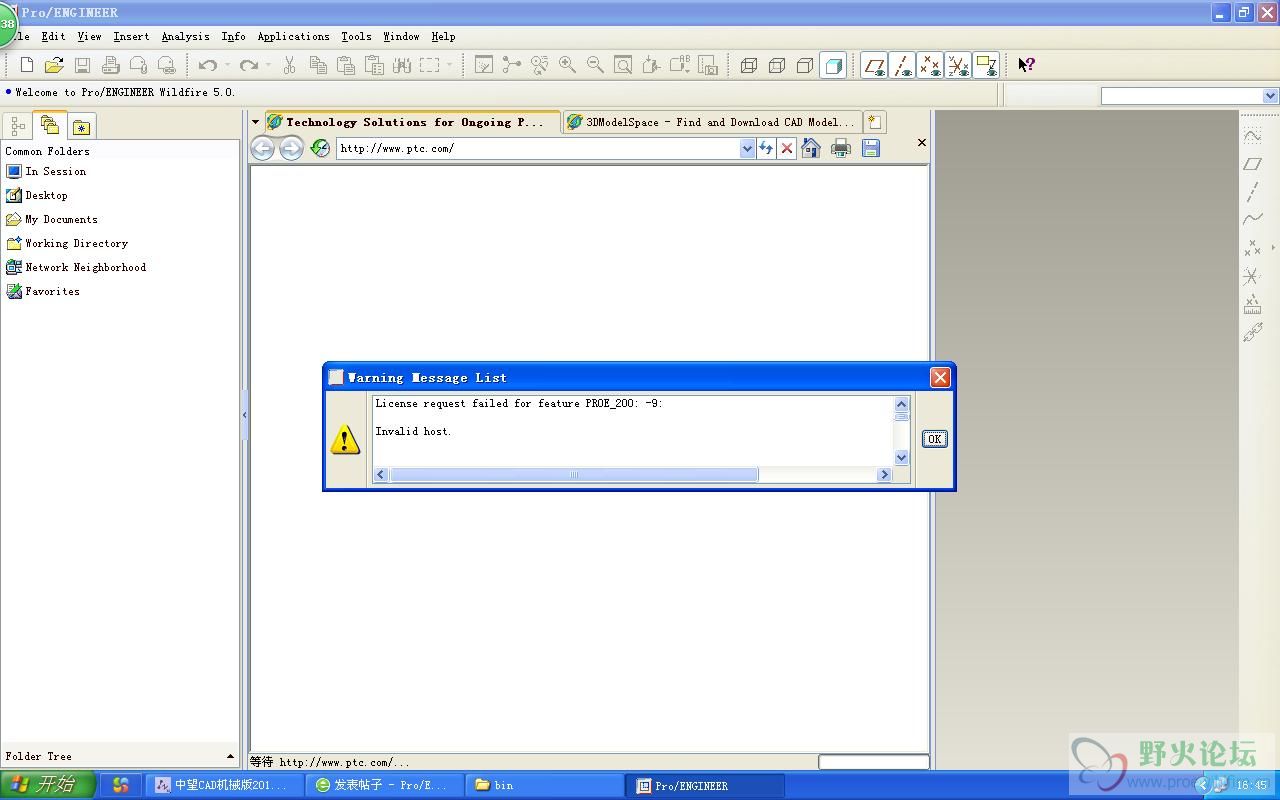
Task: Open the Windows Start button
Action: (x=48, y=785)
